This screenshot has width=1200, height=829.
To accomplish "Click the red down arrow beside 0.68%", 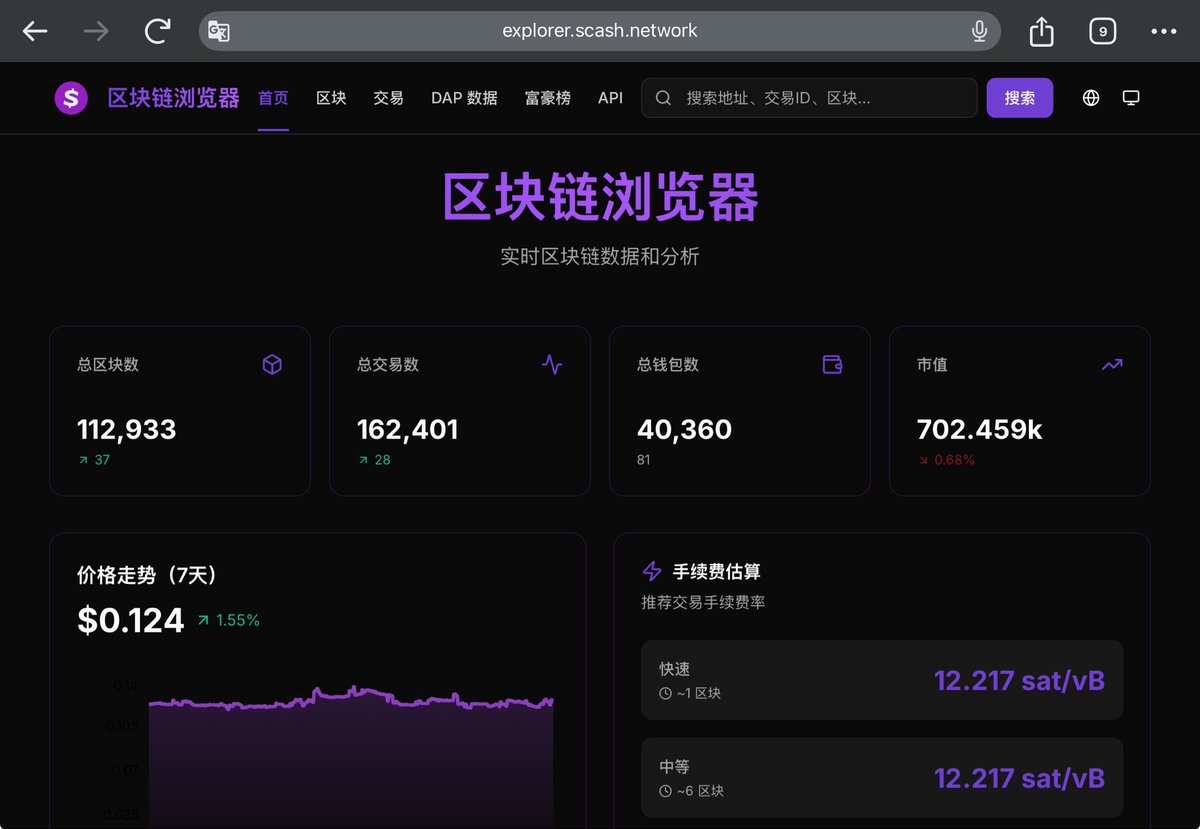I will [923, 460].
